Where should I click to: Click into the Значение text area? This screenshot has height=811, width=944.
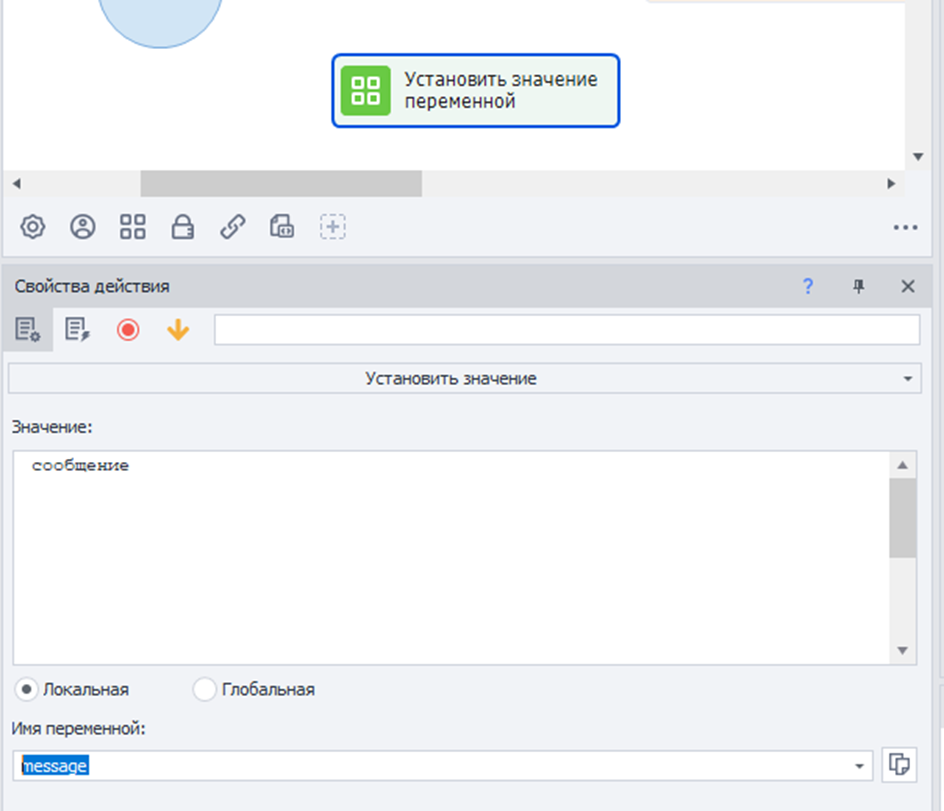click(452, 558)
